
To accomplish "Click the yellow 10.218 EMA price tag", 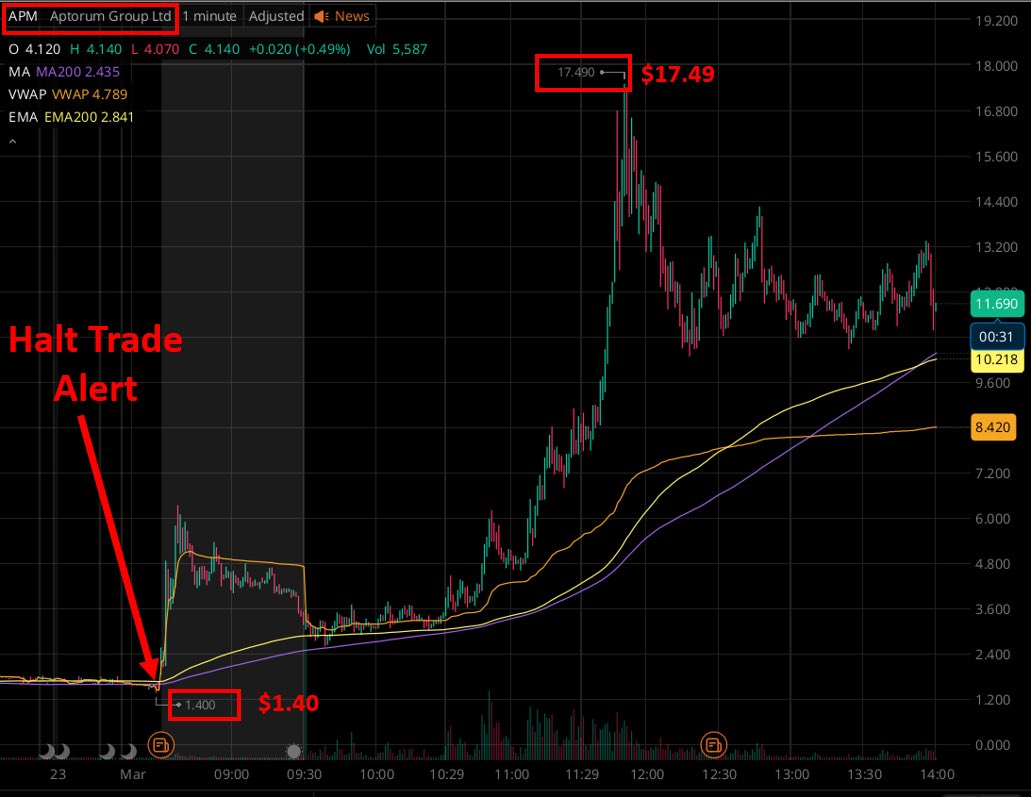I will [x=996, y=359].
